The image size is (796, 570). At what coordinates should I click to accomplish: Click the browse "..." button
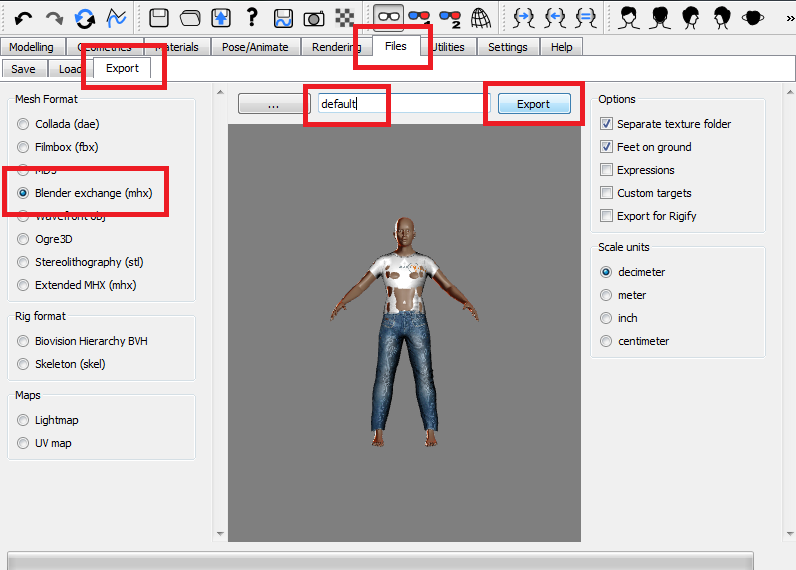[x=274, y=104]
